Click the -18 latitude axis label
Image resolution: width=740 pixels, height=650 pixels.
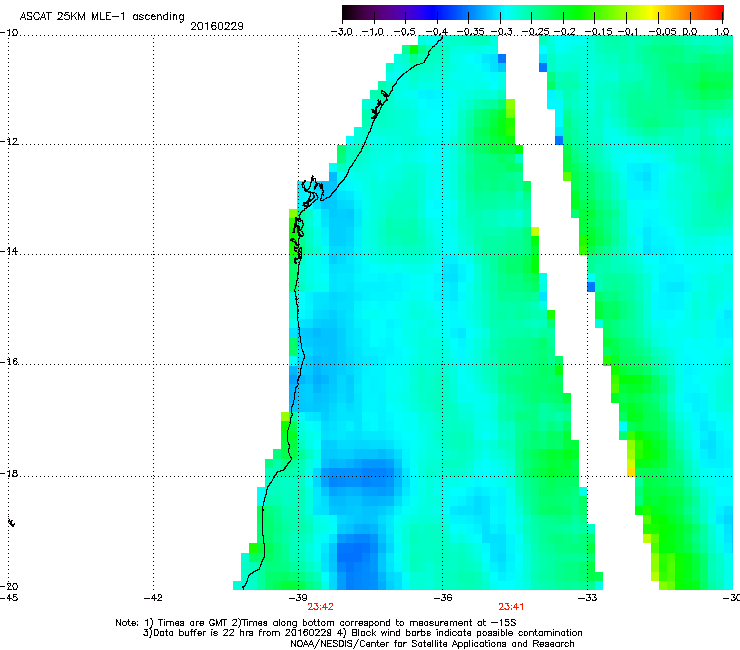[8, 473]
